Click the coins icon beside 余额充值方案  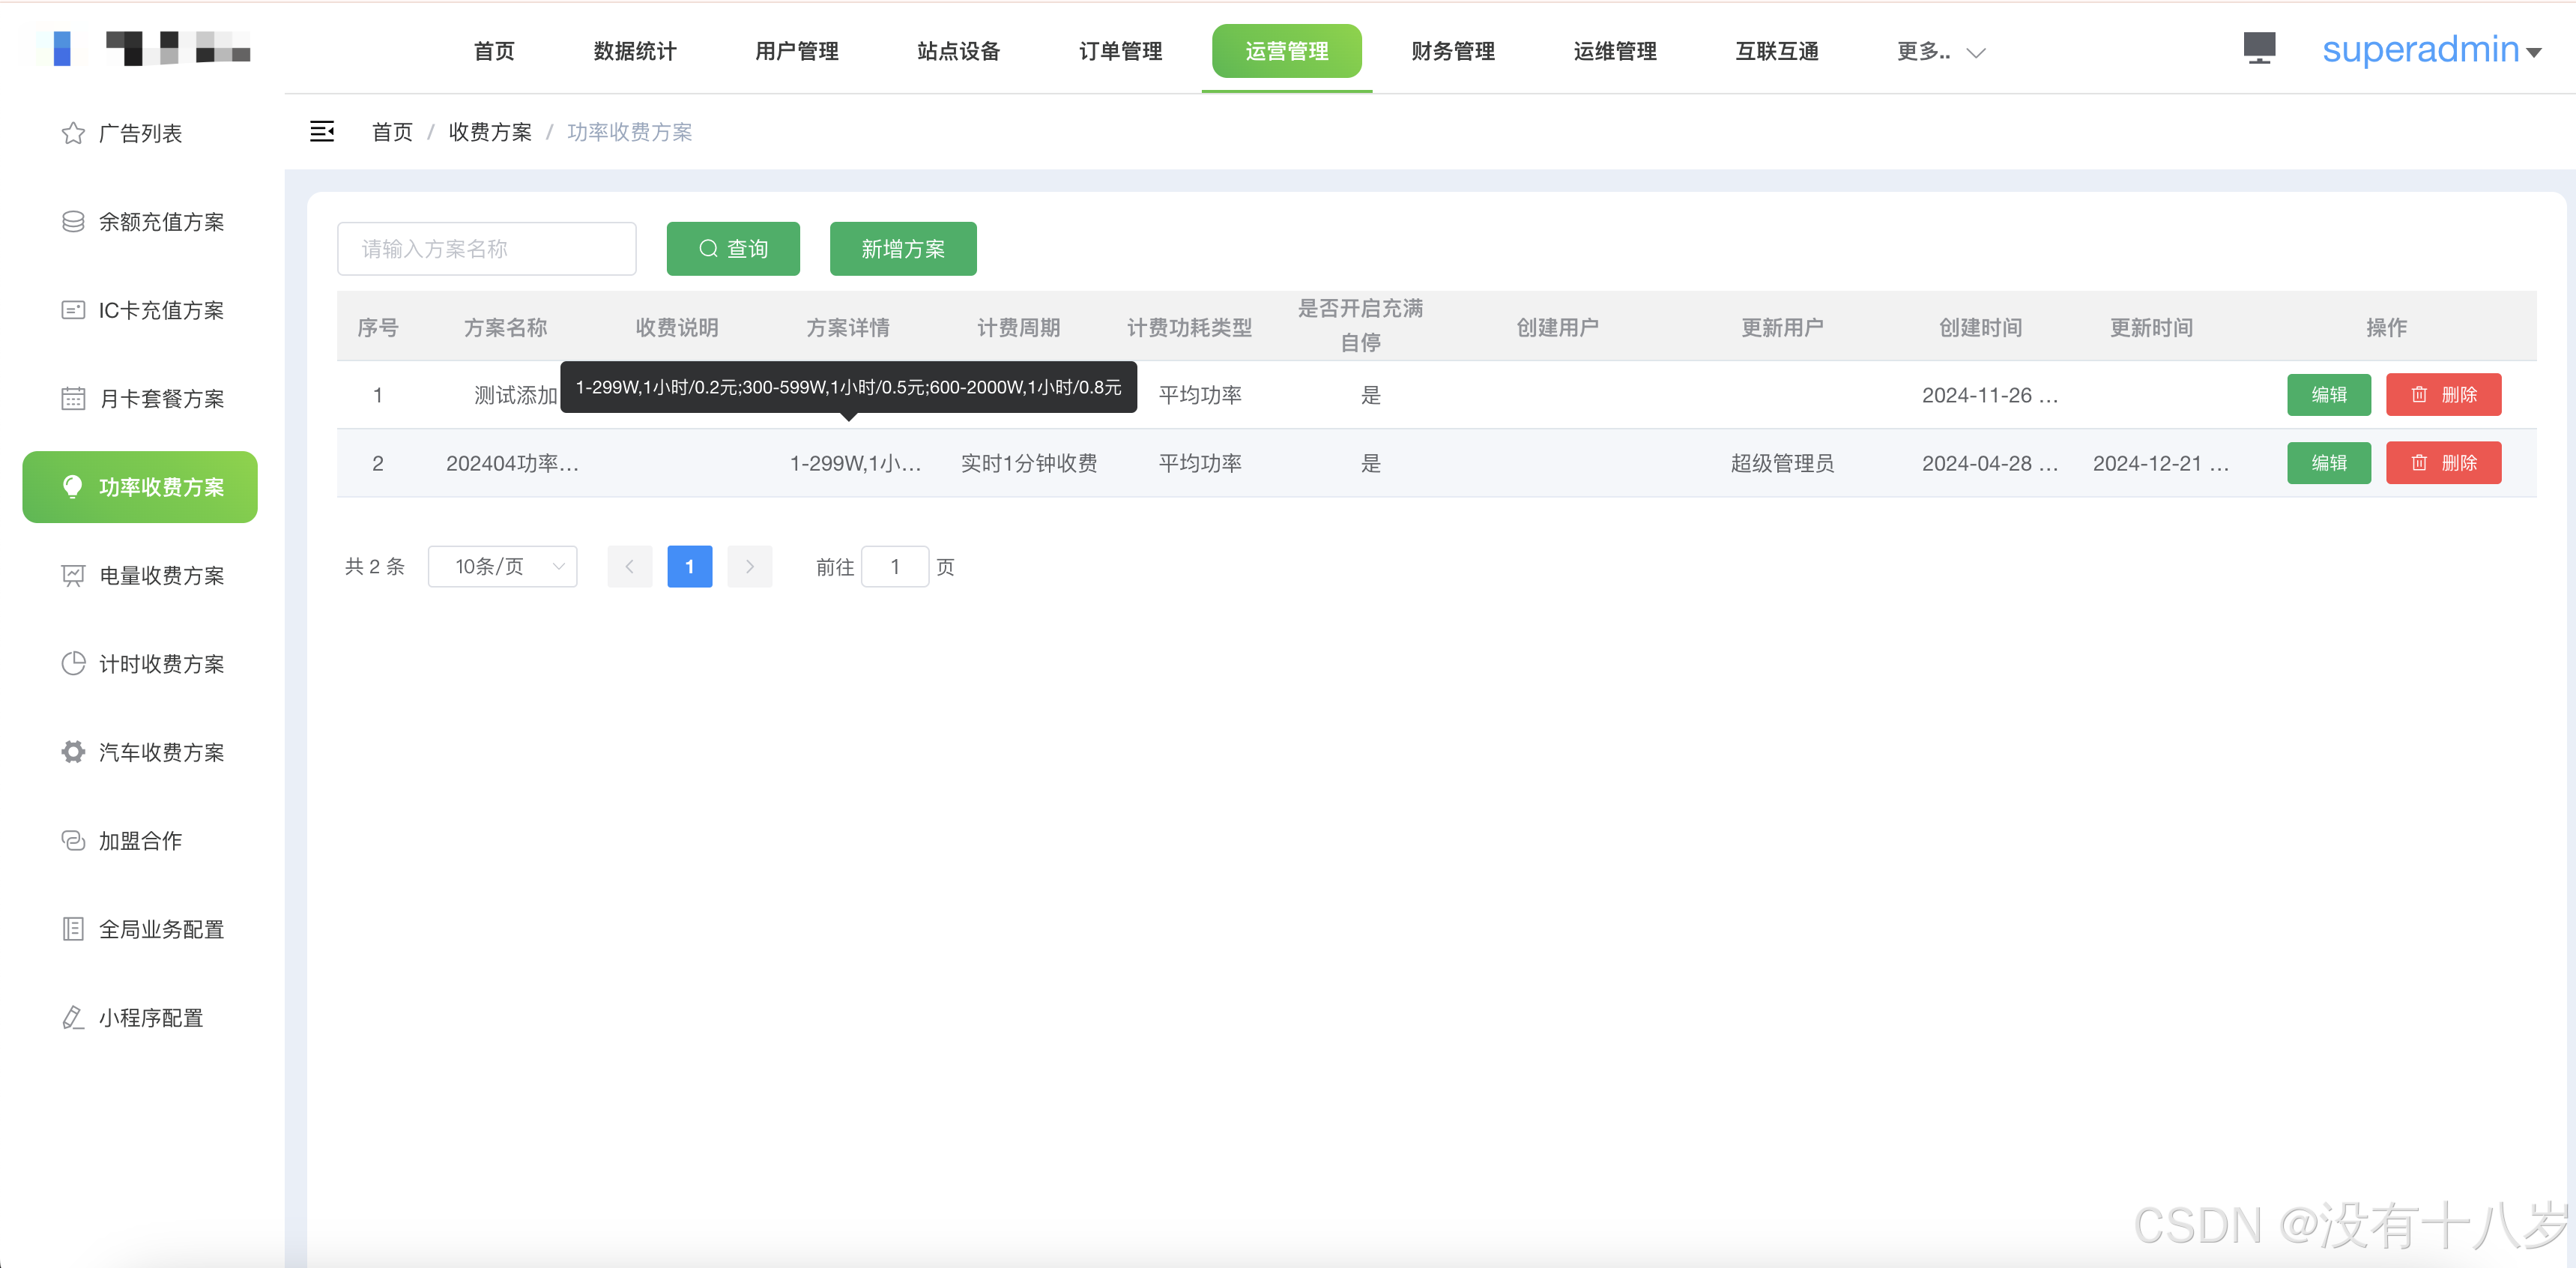(x=73, y=221)
